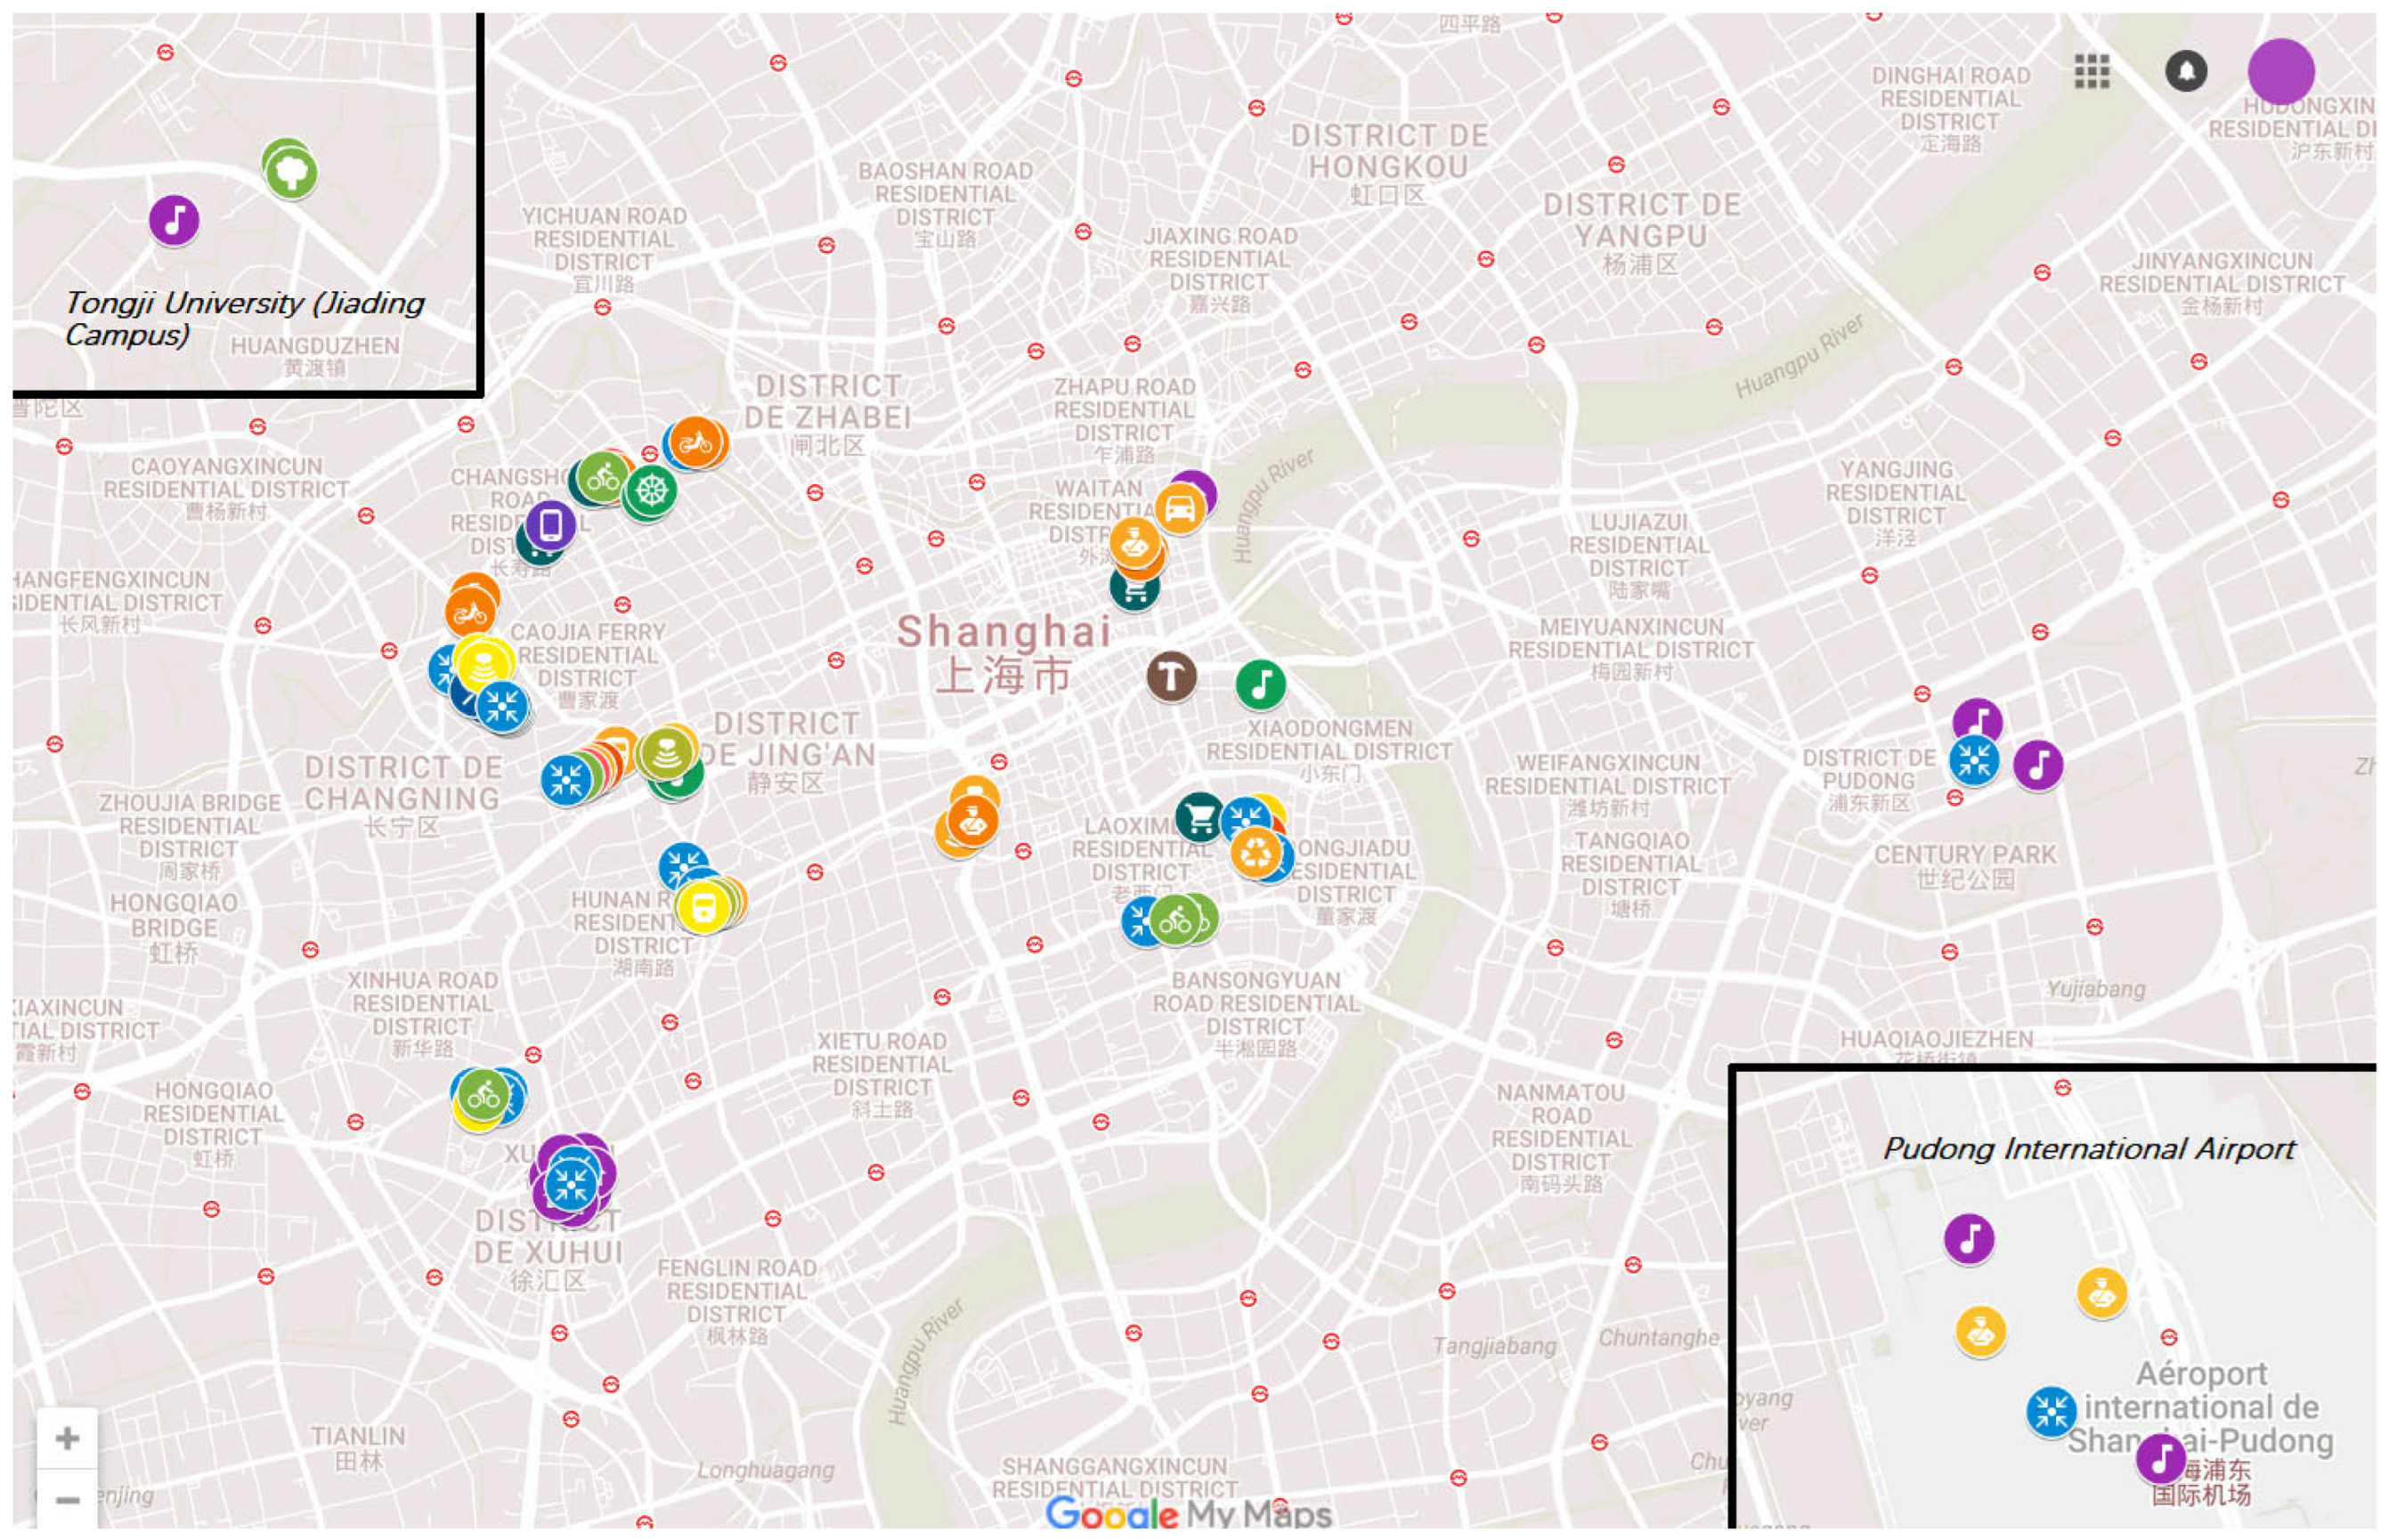The height and width of the screenshot is (1540, 2389).
Task: Click the notifications bell icon
Action: 2185,71
